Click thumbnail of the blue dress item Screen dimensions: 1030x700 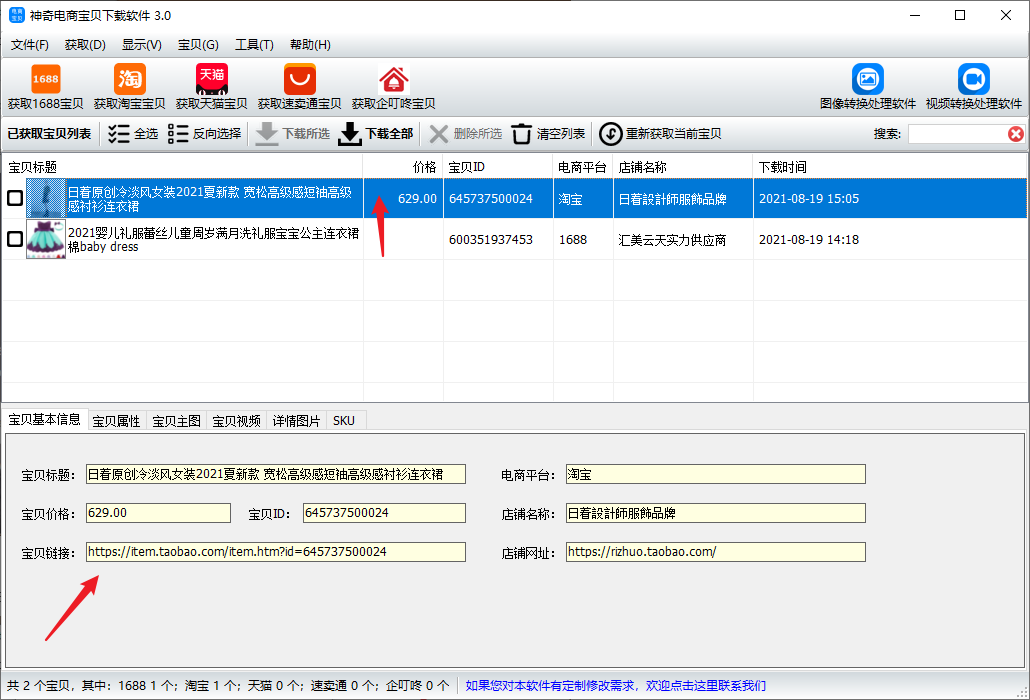click(46, 198)
